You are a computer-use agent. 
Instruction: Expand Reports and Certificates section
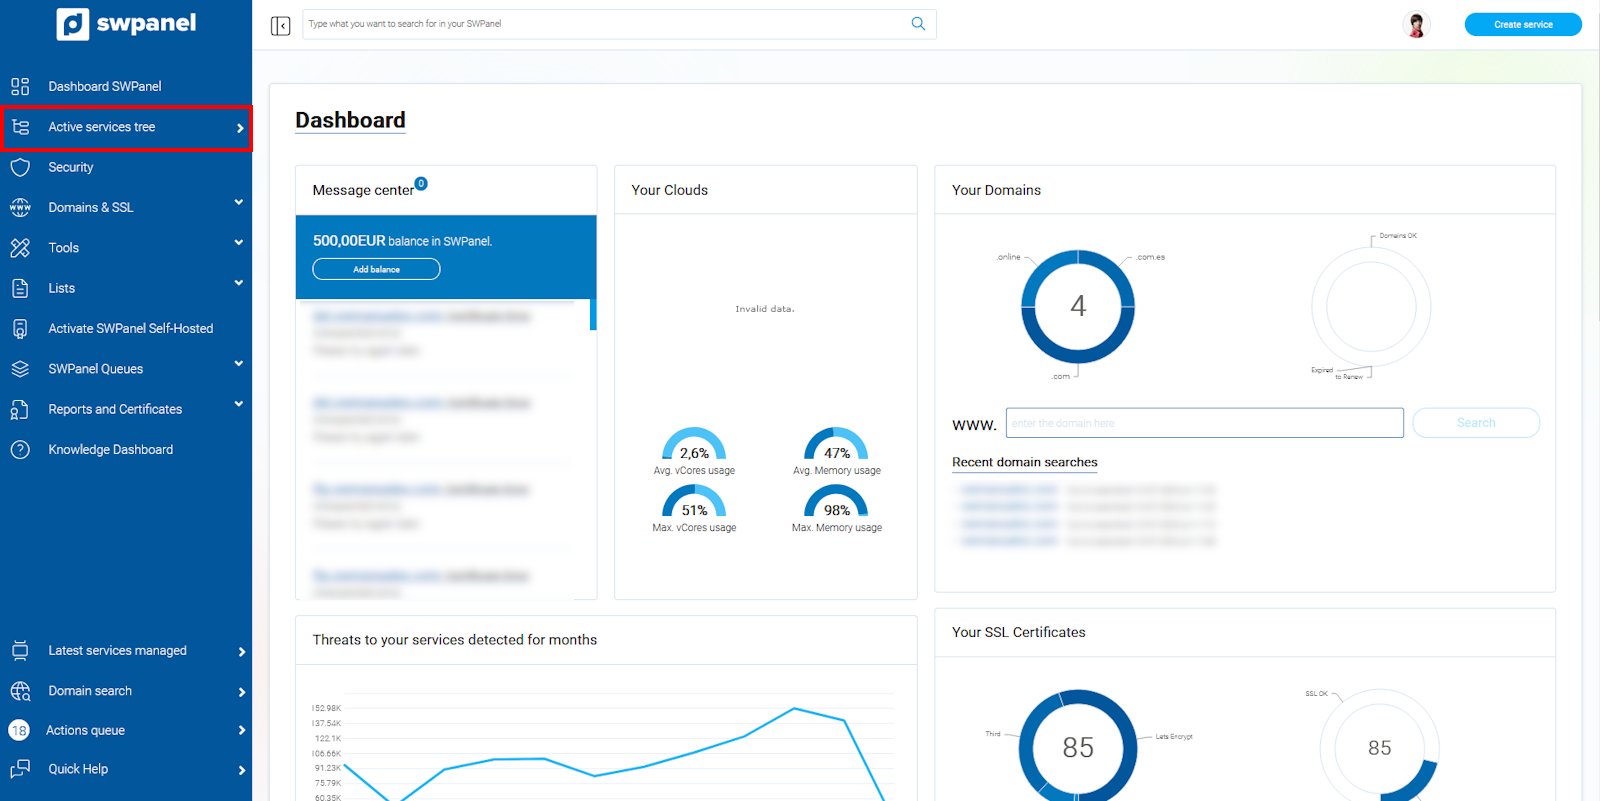(238, 404)
